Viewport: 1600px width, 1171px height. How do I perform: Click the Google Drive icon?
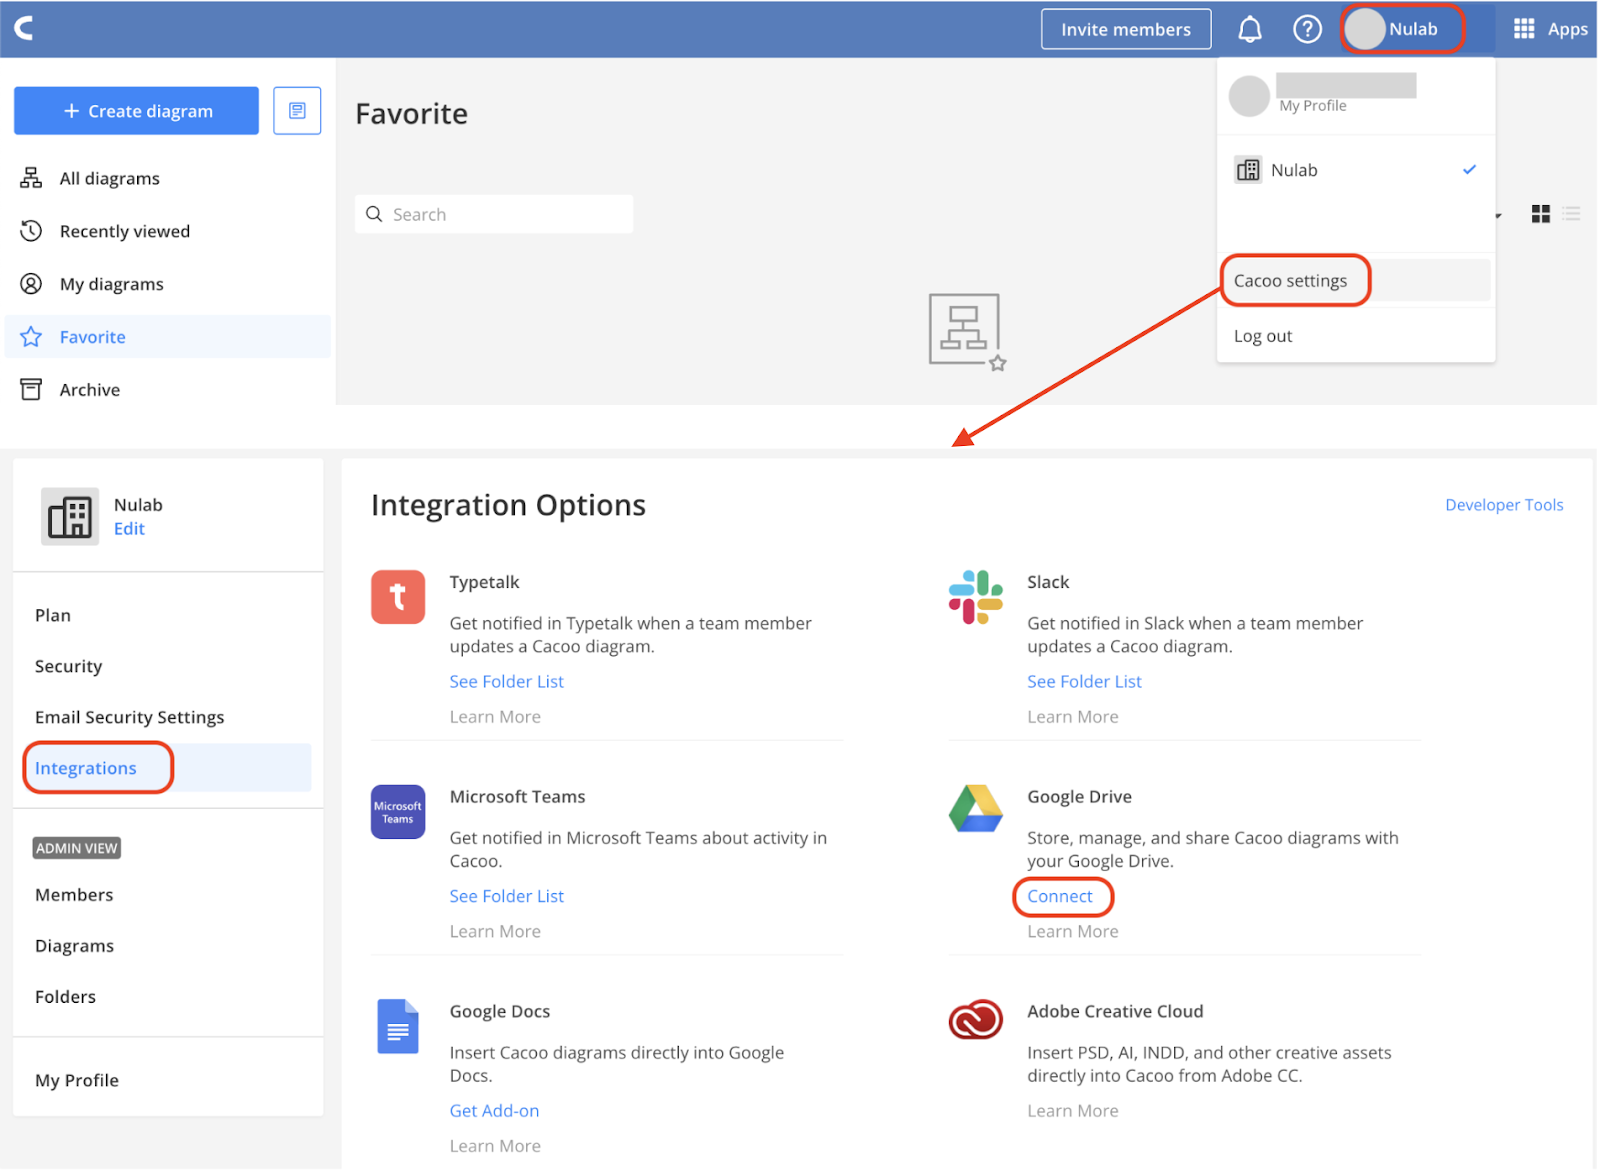[x=976, y=809]
